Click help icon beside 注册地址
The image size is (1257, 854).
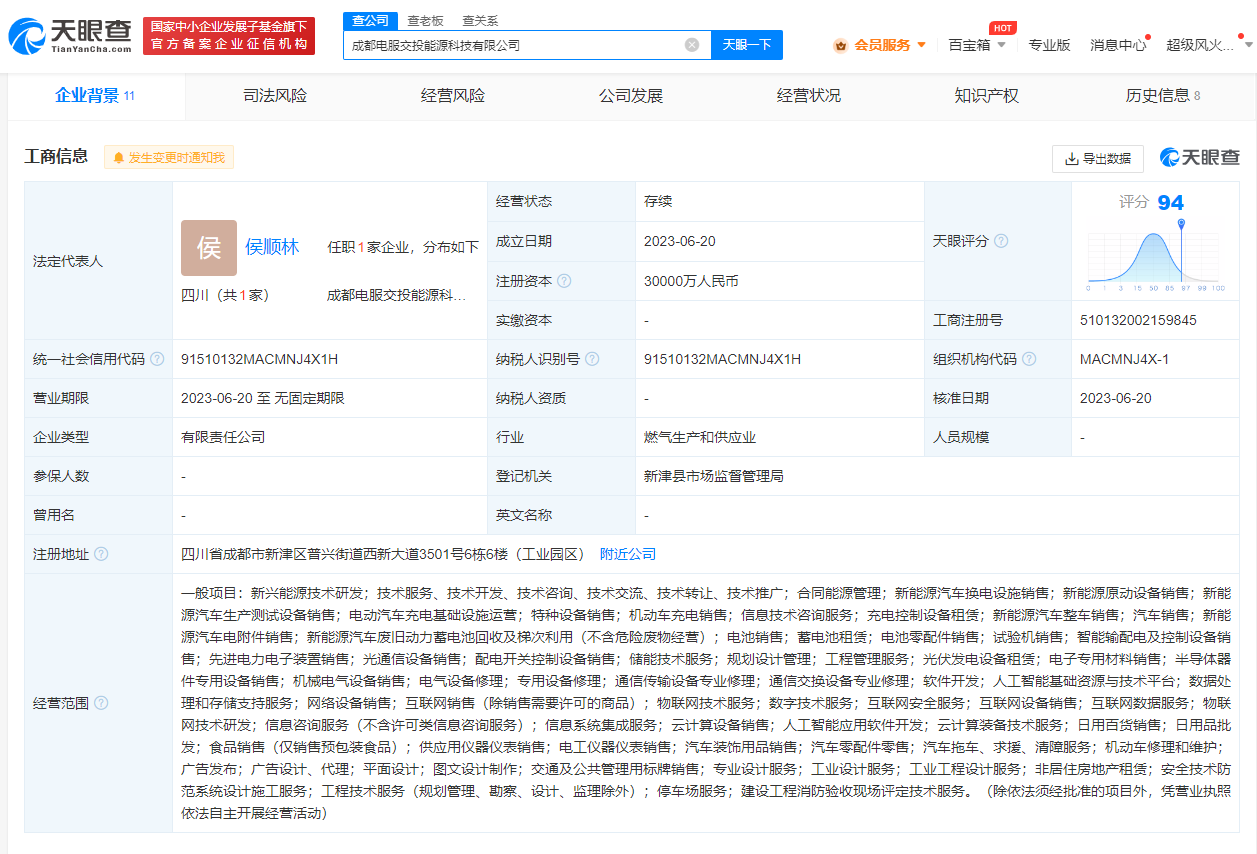click(101, 554)
